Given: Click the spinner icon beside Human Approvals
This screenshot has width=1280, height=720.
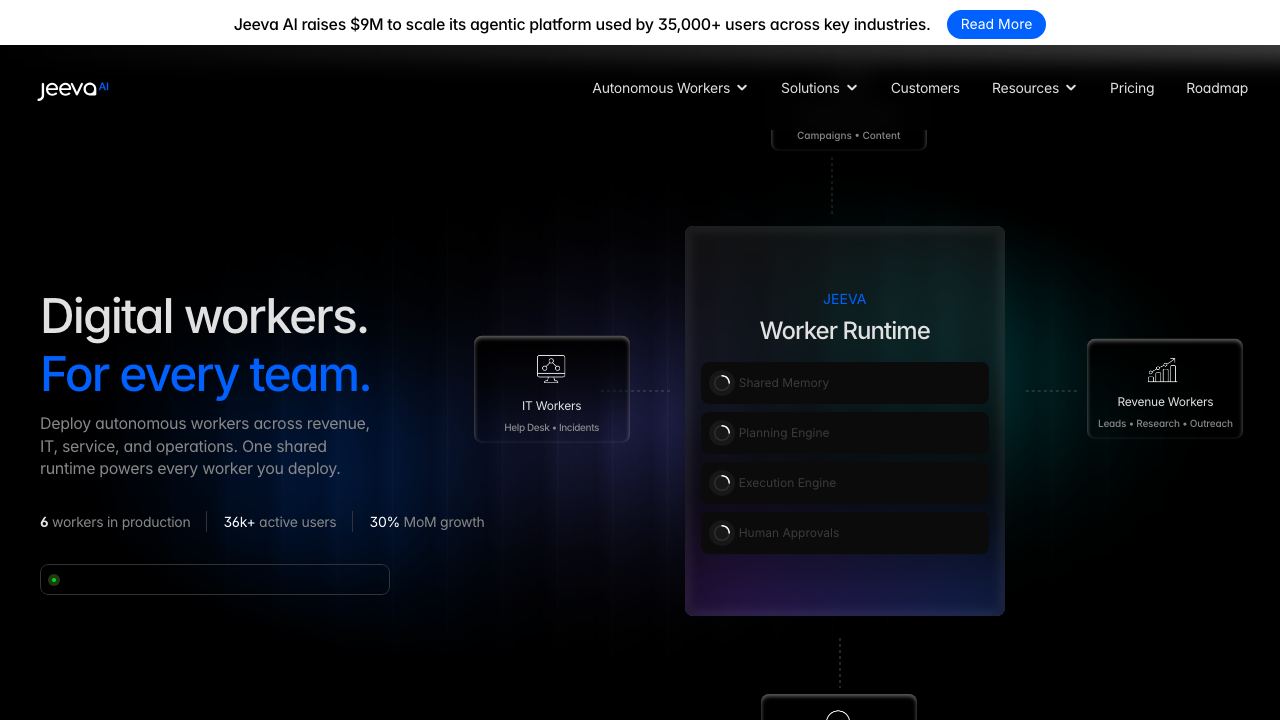Looking at the screenshot, I should click(x=722, y=533).
